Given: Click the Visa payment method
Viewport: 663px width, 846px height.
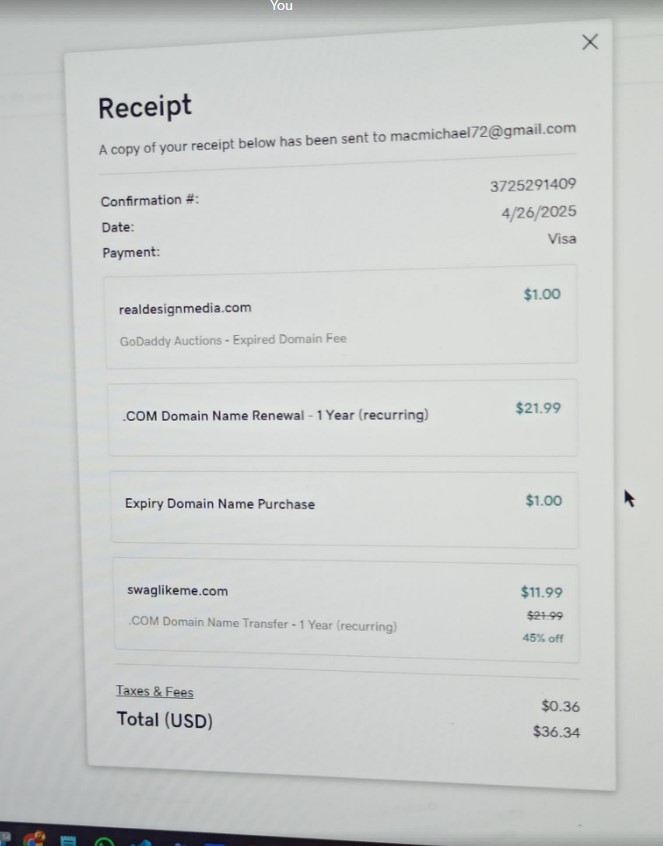Looking at the screenshot, I should (562, 239).
